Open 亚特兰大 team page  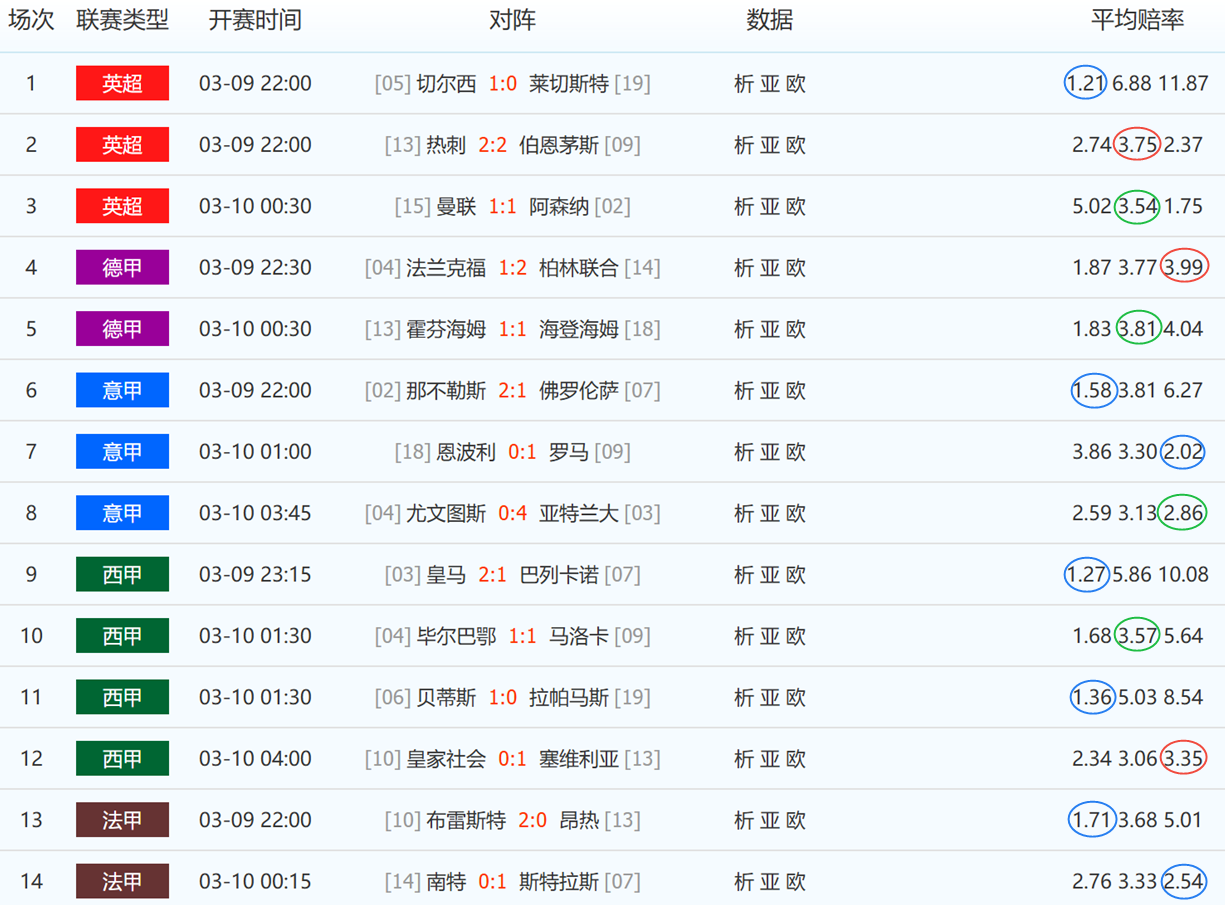click(579, 513)
